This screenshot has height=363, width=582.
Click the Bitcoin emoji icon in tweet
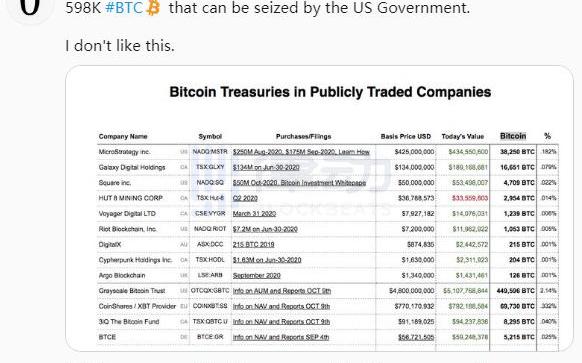point(153,8)
